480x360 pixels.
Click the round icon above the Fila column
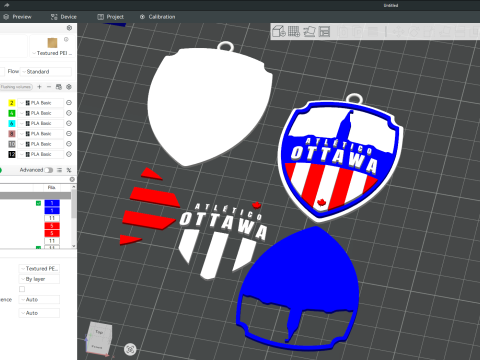click(72, 179)
